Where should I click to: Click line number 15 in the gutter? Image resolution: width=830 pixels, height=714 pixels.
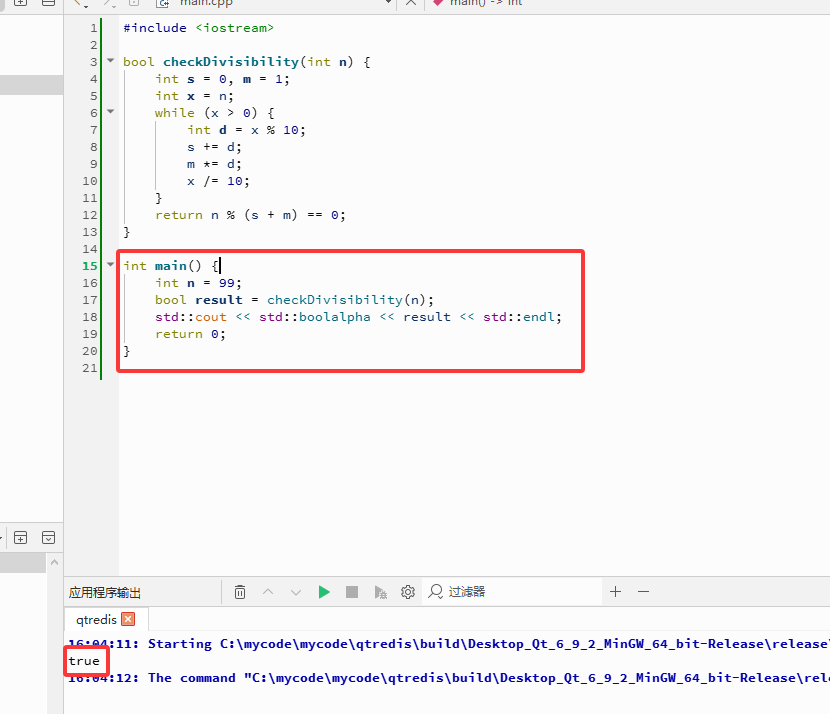[89, 266]
